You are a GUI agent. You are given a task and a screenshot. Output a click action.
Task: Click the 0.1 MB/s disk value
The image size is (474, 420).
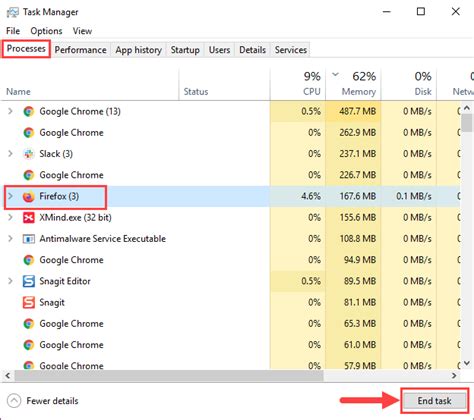tap(414, 196)
